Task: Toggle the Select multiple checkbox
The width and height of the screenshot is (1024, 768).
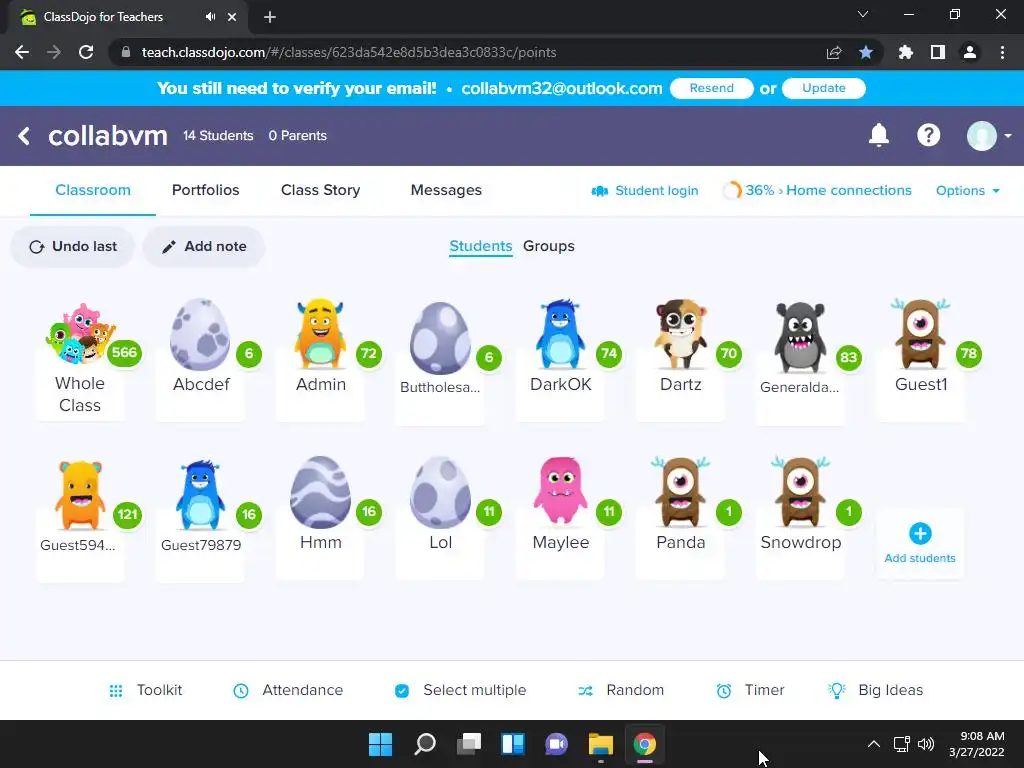Action: [x=402, y=690]
